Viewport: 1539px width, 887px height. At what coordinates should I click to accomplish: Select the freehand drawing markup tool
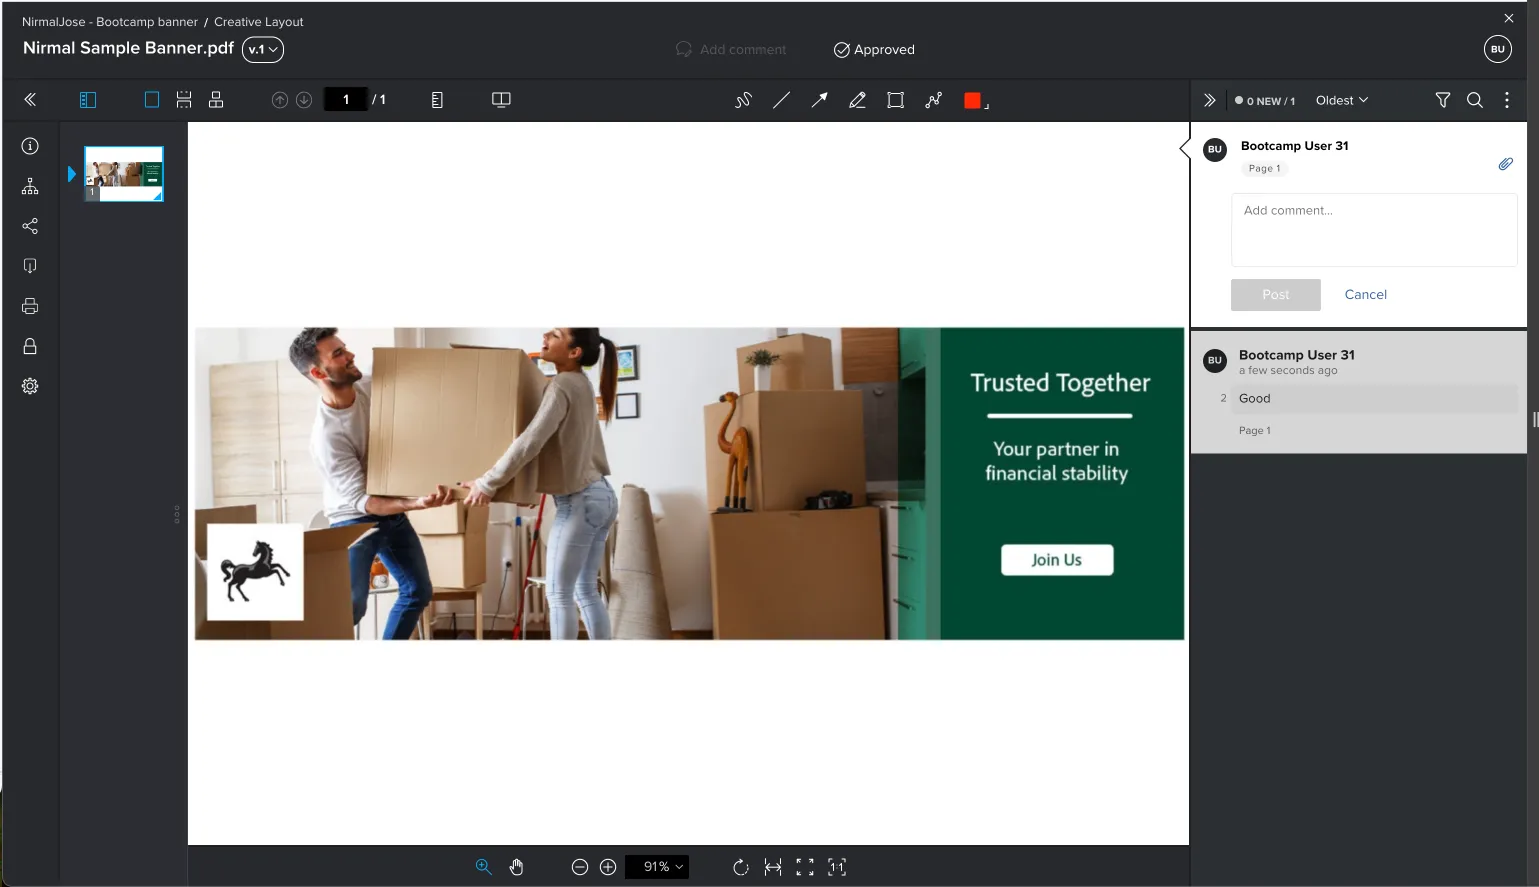(x=743, y=100)
